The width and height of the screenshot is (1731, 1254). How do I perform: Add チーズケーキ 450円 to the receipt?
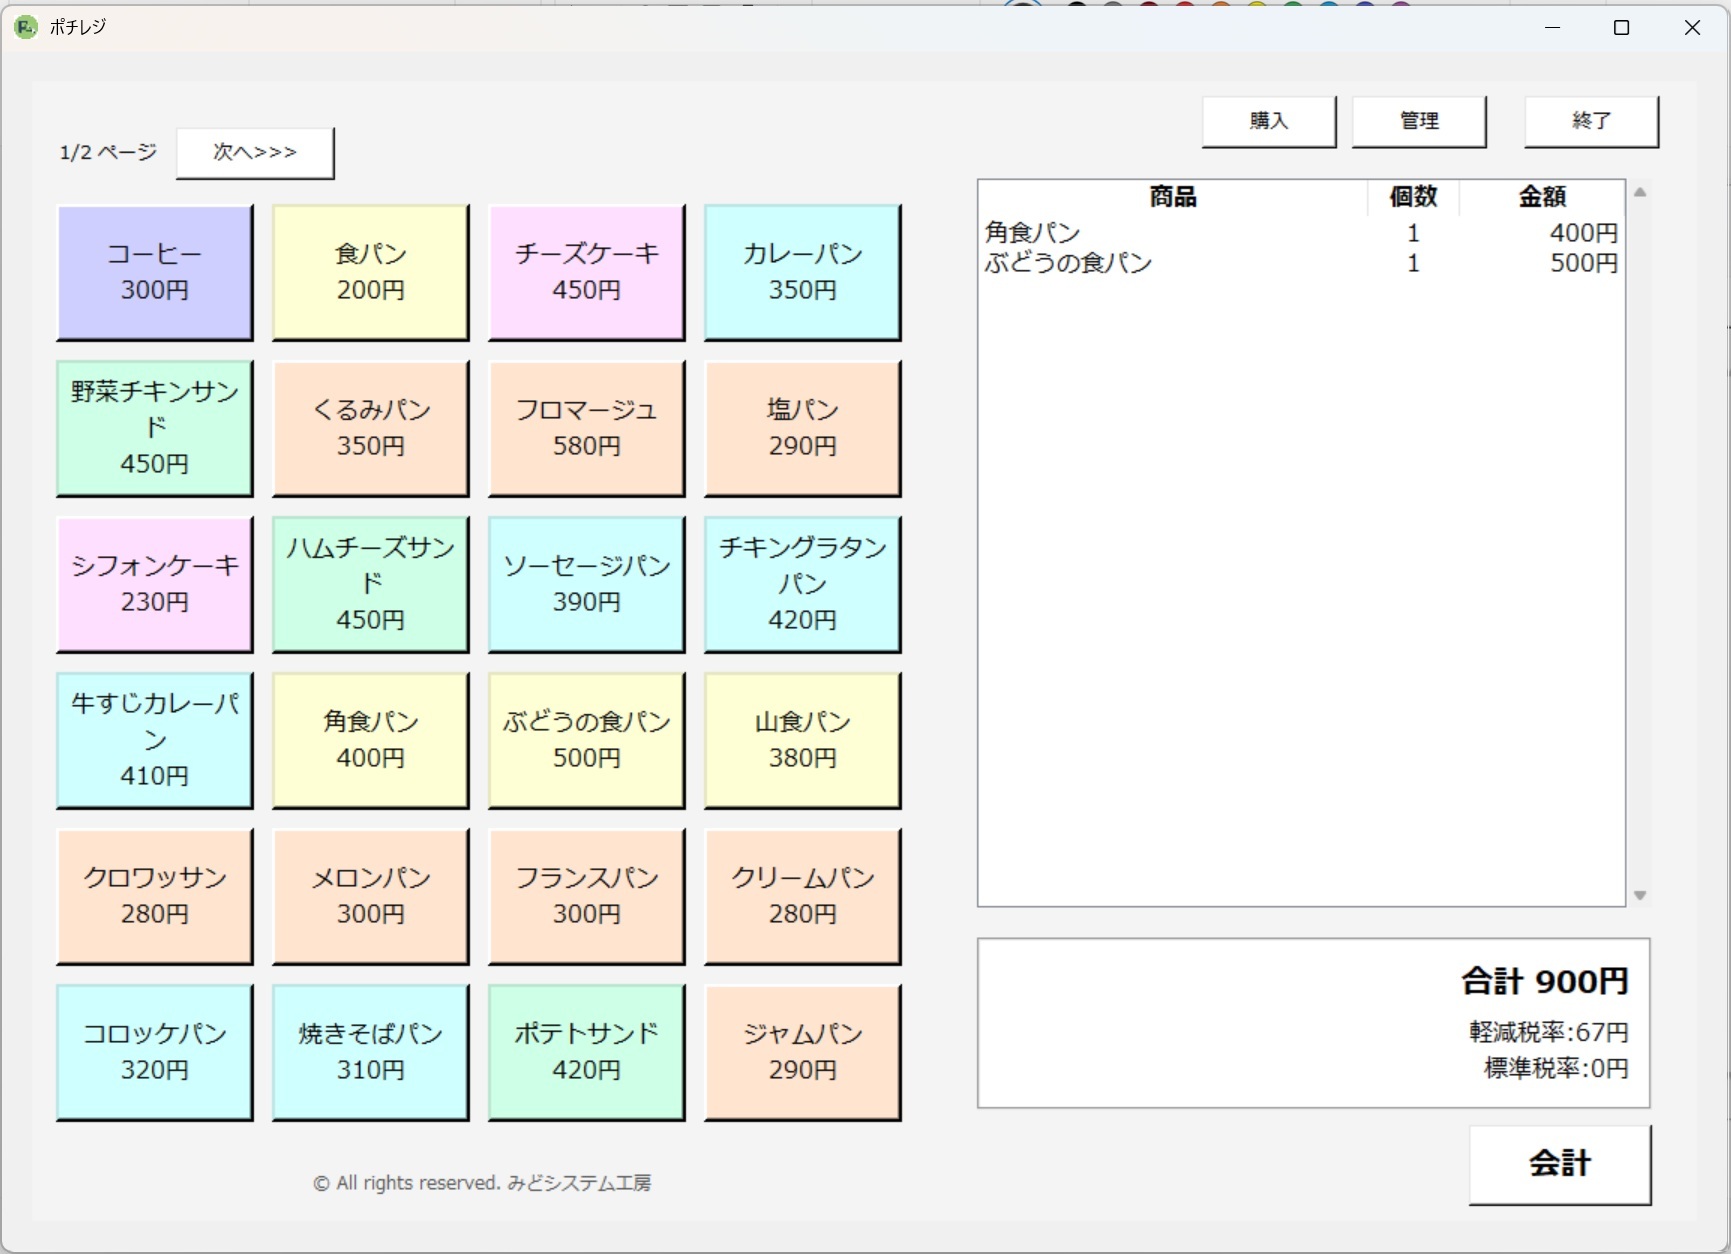[585, 272]
